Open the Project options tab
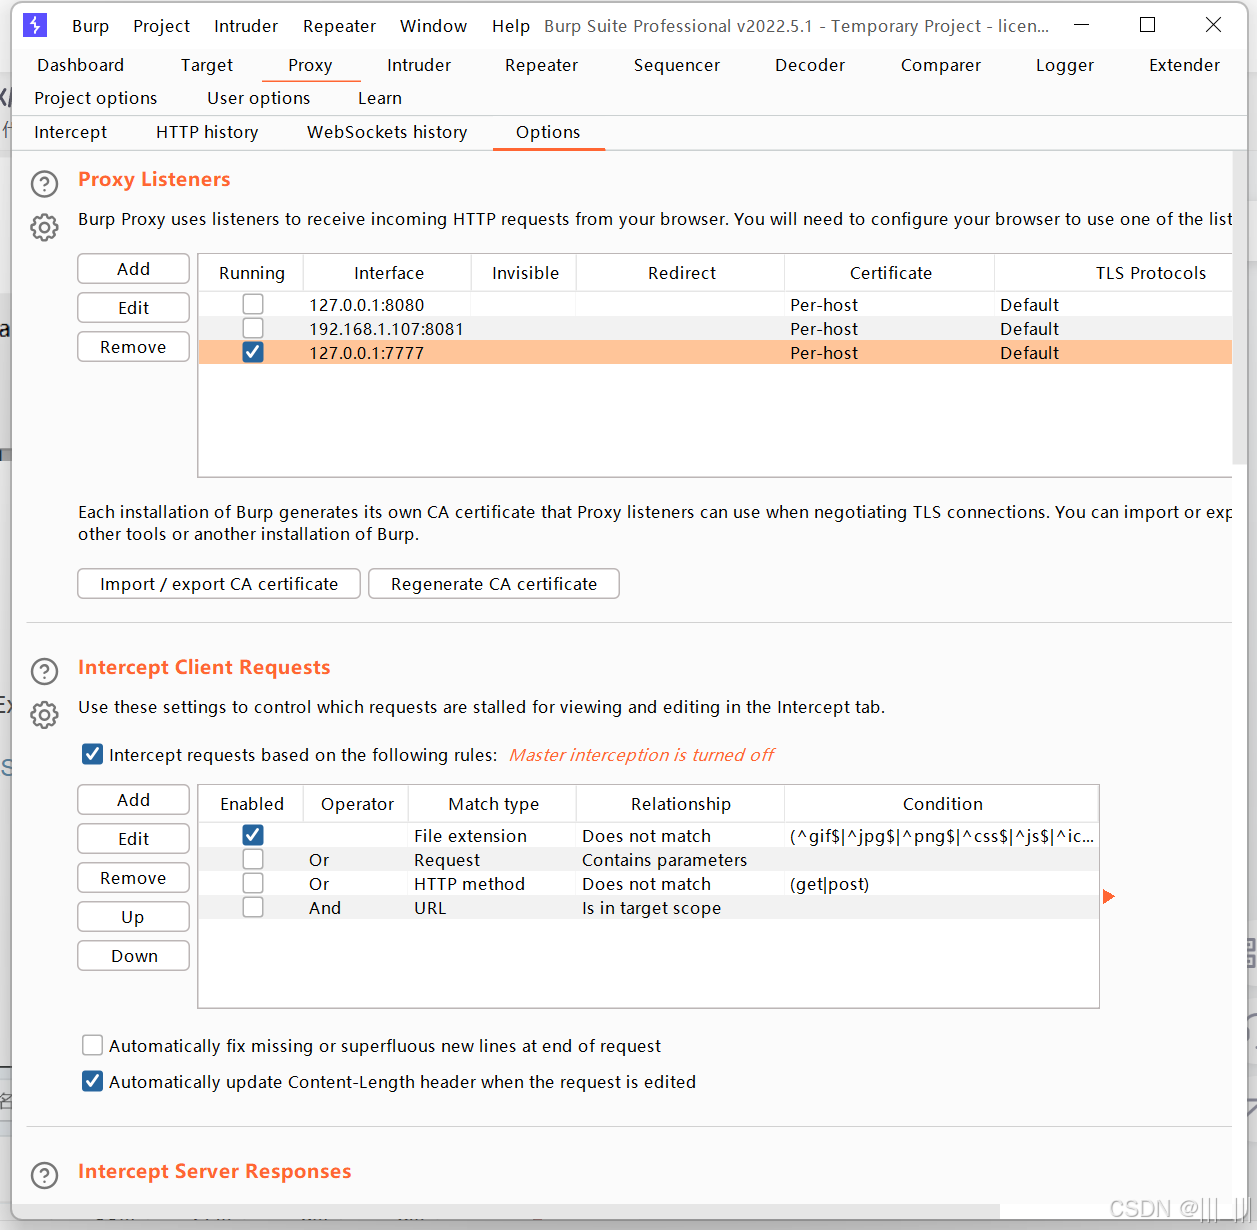This screenshot has height=1230, width=1257. [x=96, y=98]
